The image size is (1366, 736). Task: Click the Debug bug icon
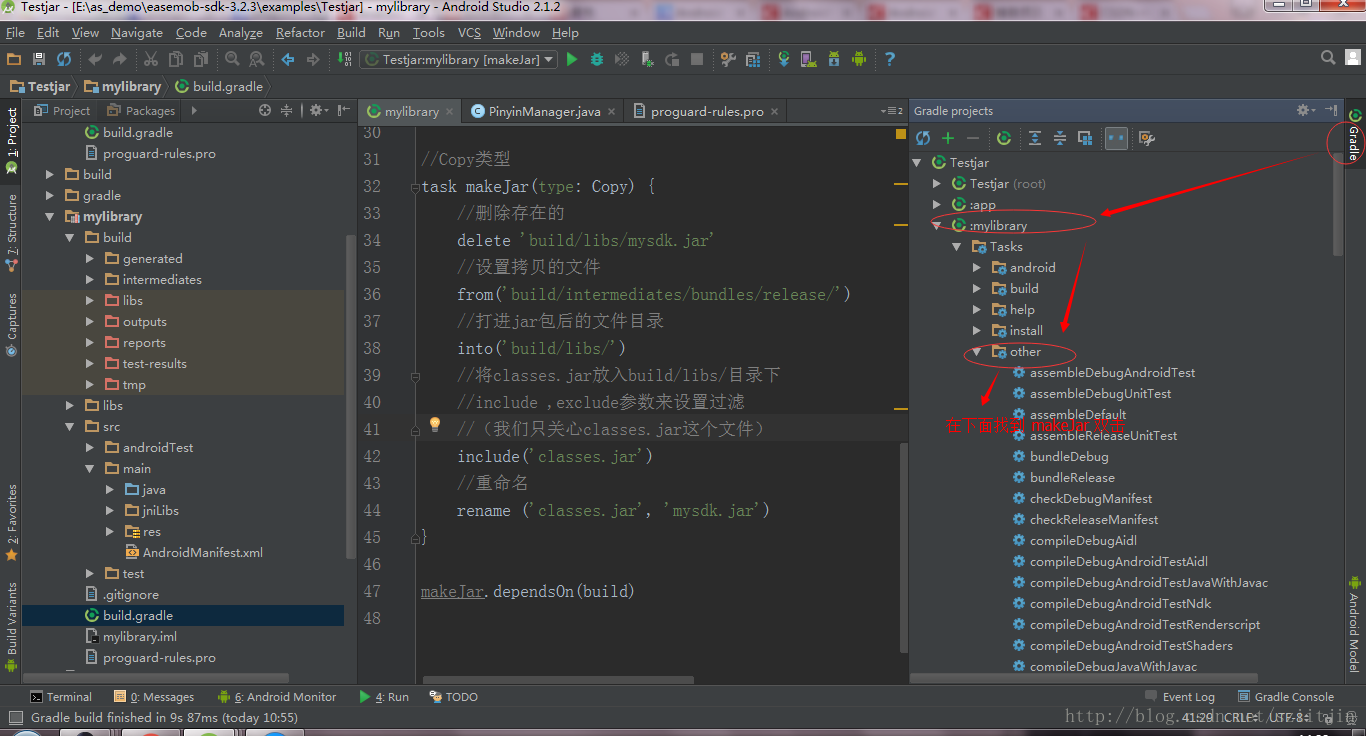pyautogui.click(x=597, y=60)
